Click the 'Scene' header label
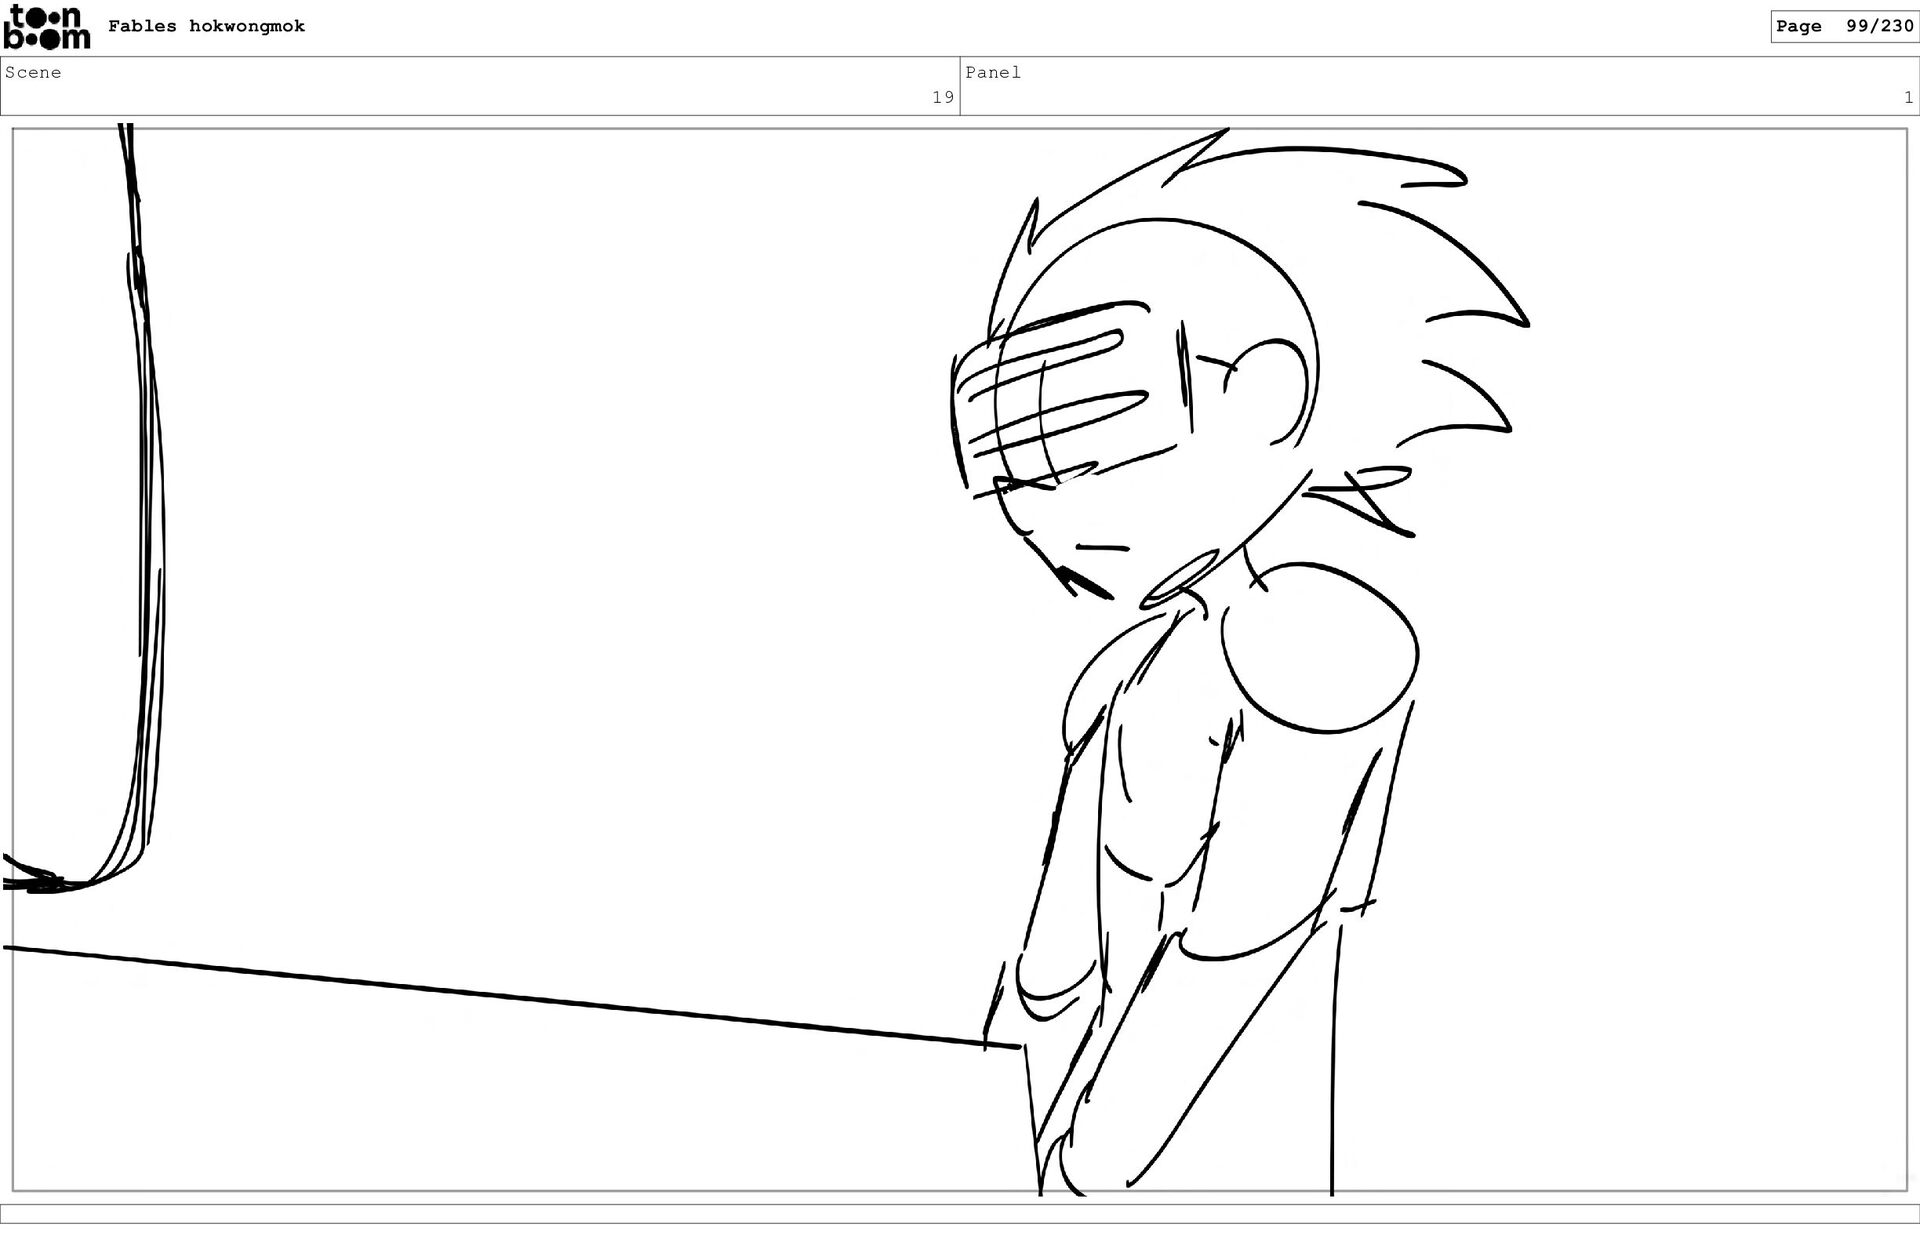Screen dimensions: 1920x1242 pyautogui.click(x=33, y=73)
